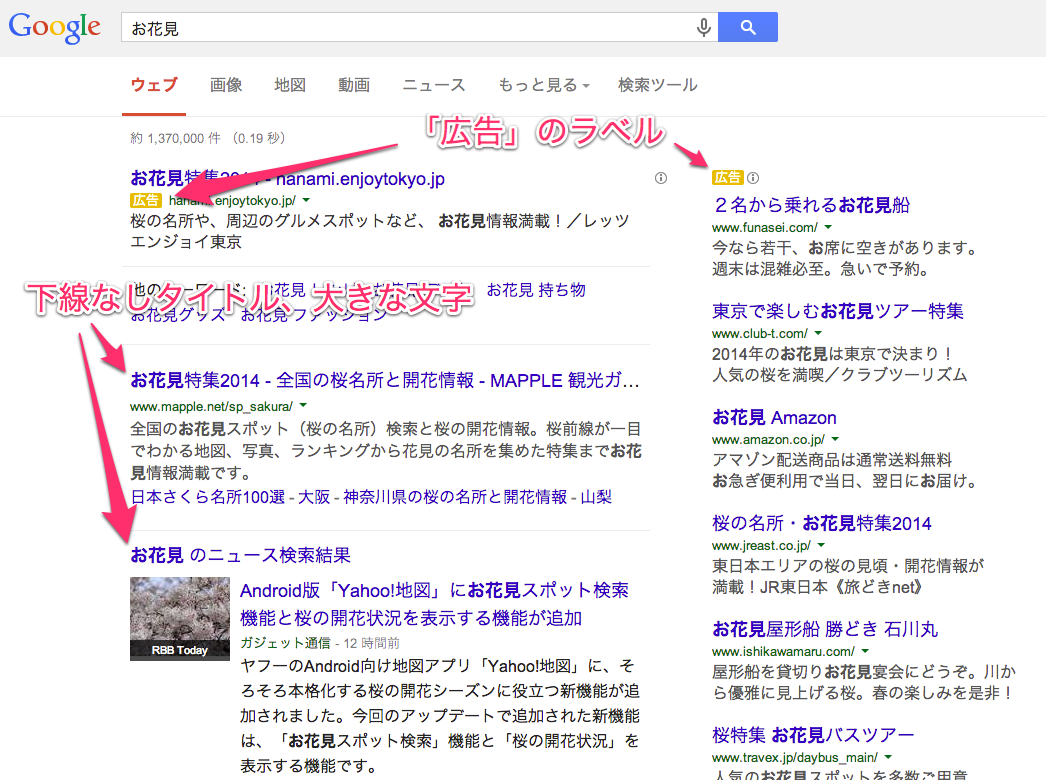1046x780 pixels.
Task: Open 日本さくら名所100選 sitelink
Action: click(207, 497)
